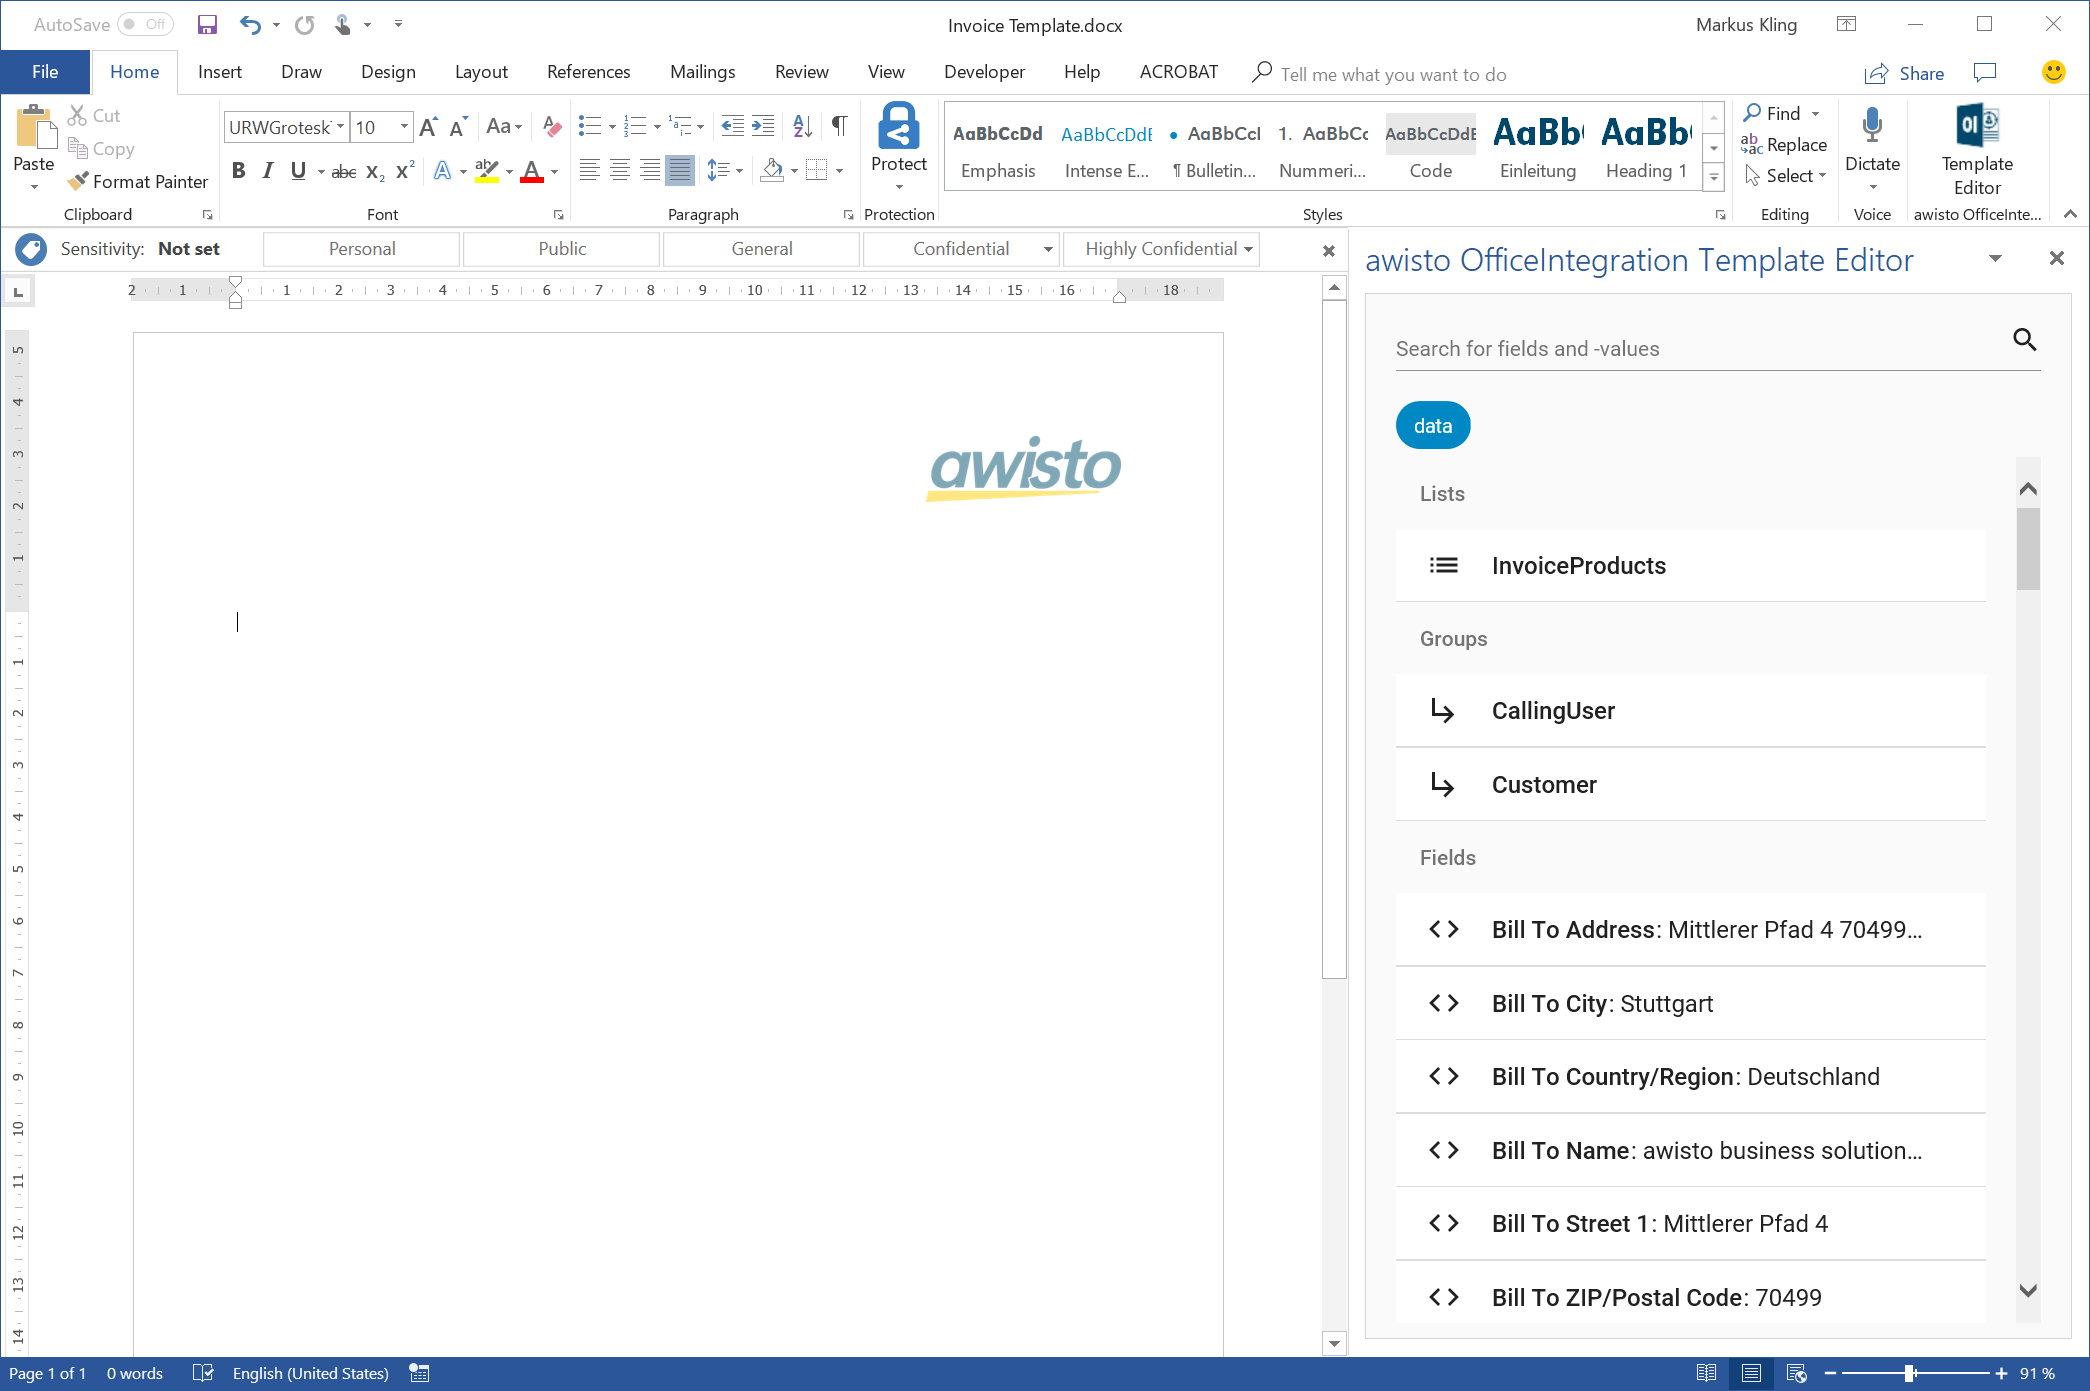Insert the Bill To City field
The image size is (2090, 1391).
click(1691, 1004)
